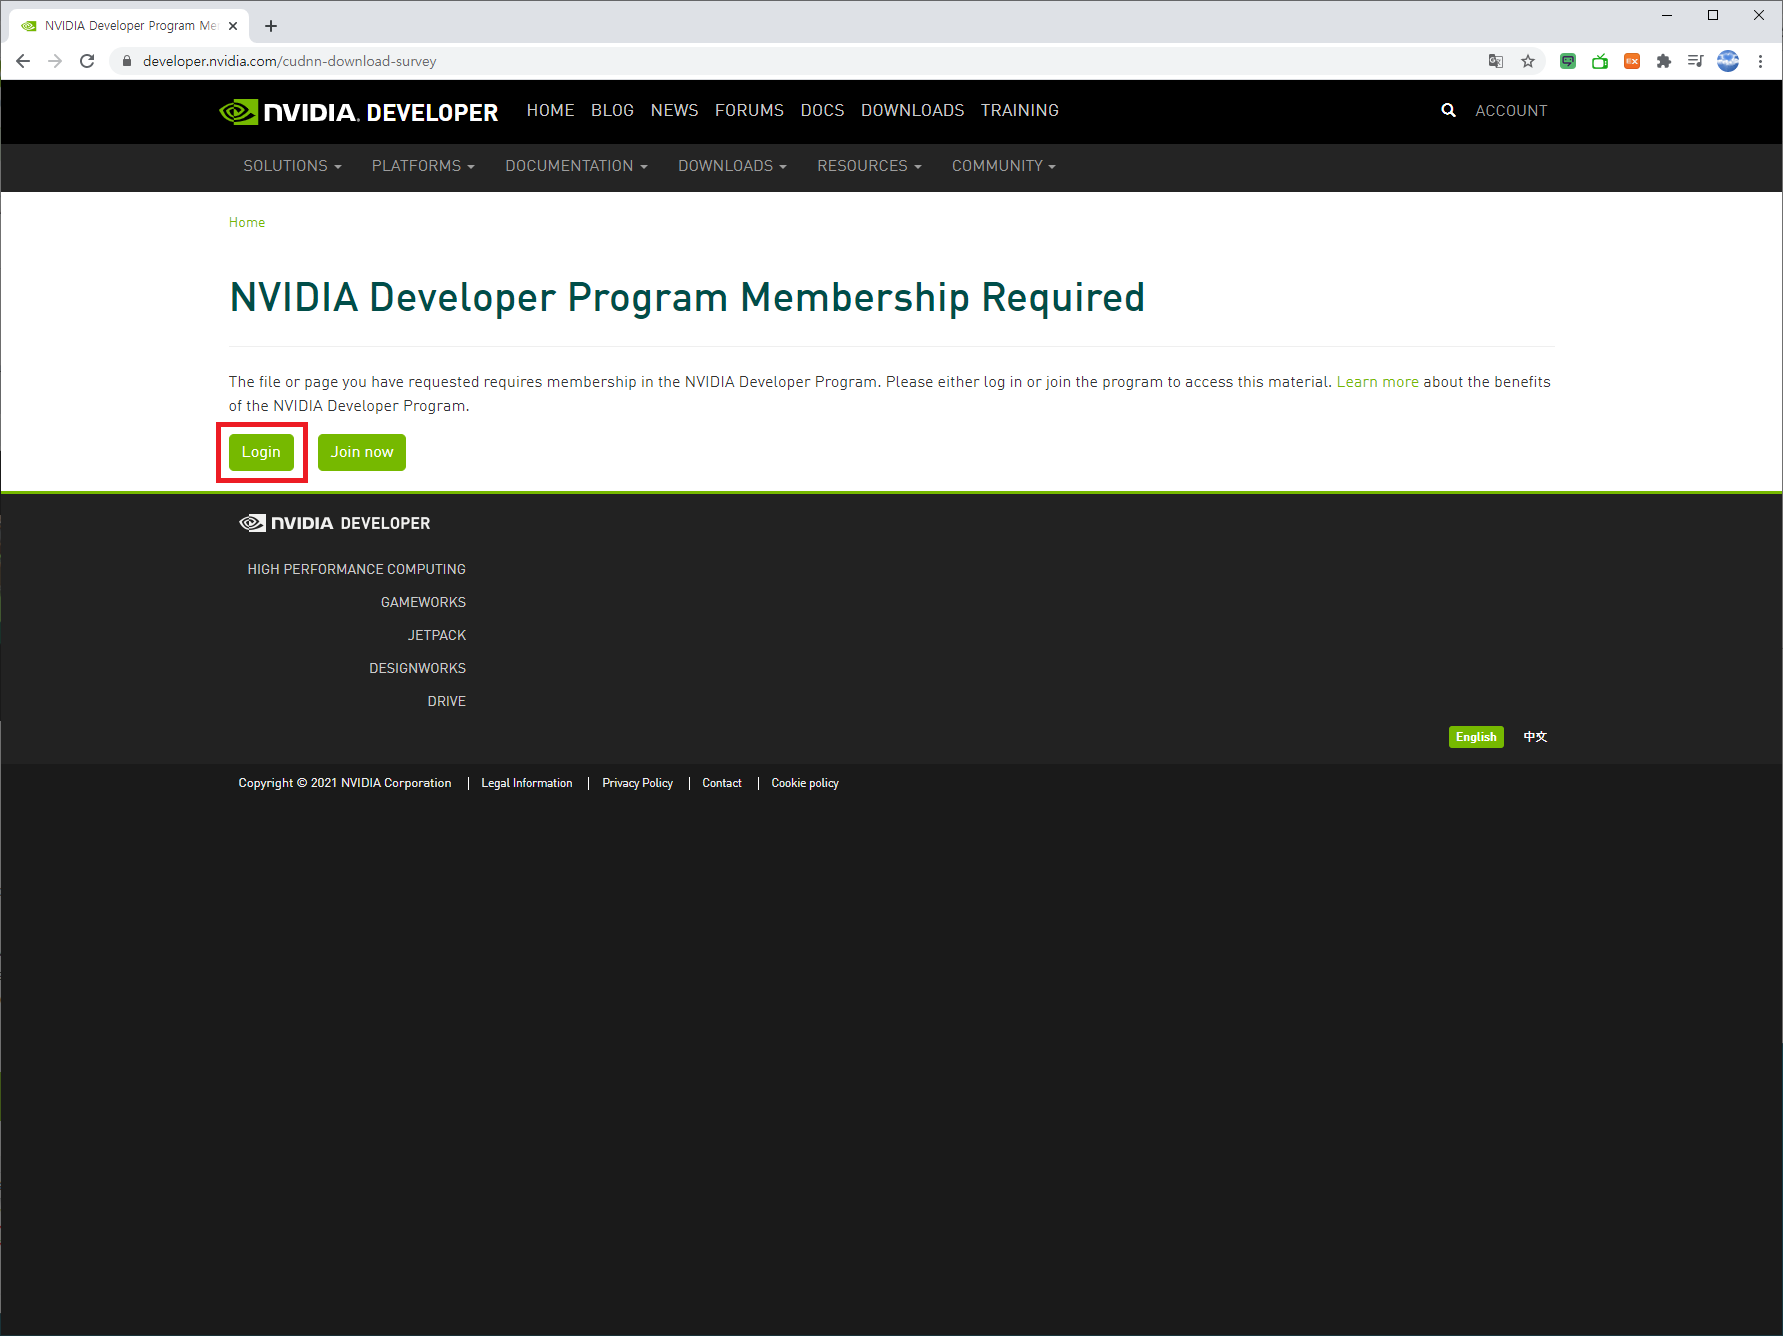1783x1336 pixels.
Task: Select the English language button
Action: 1476,737
